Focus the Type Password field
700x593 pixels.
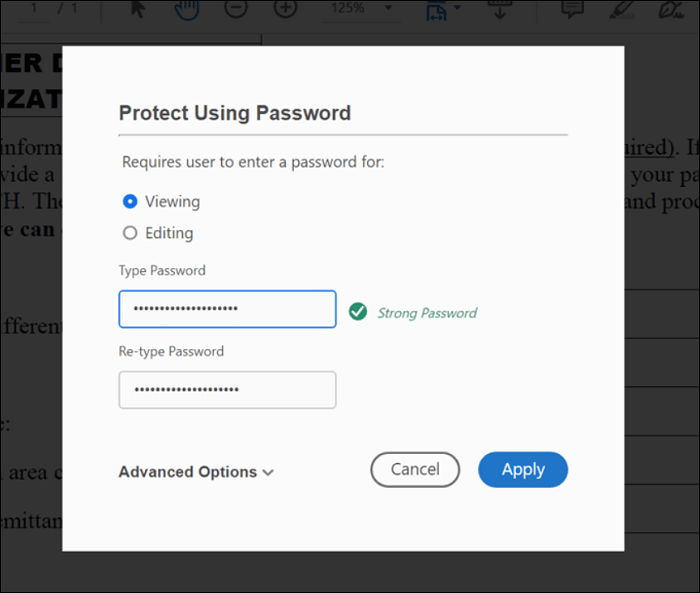[227, 309]
